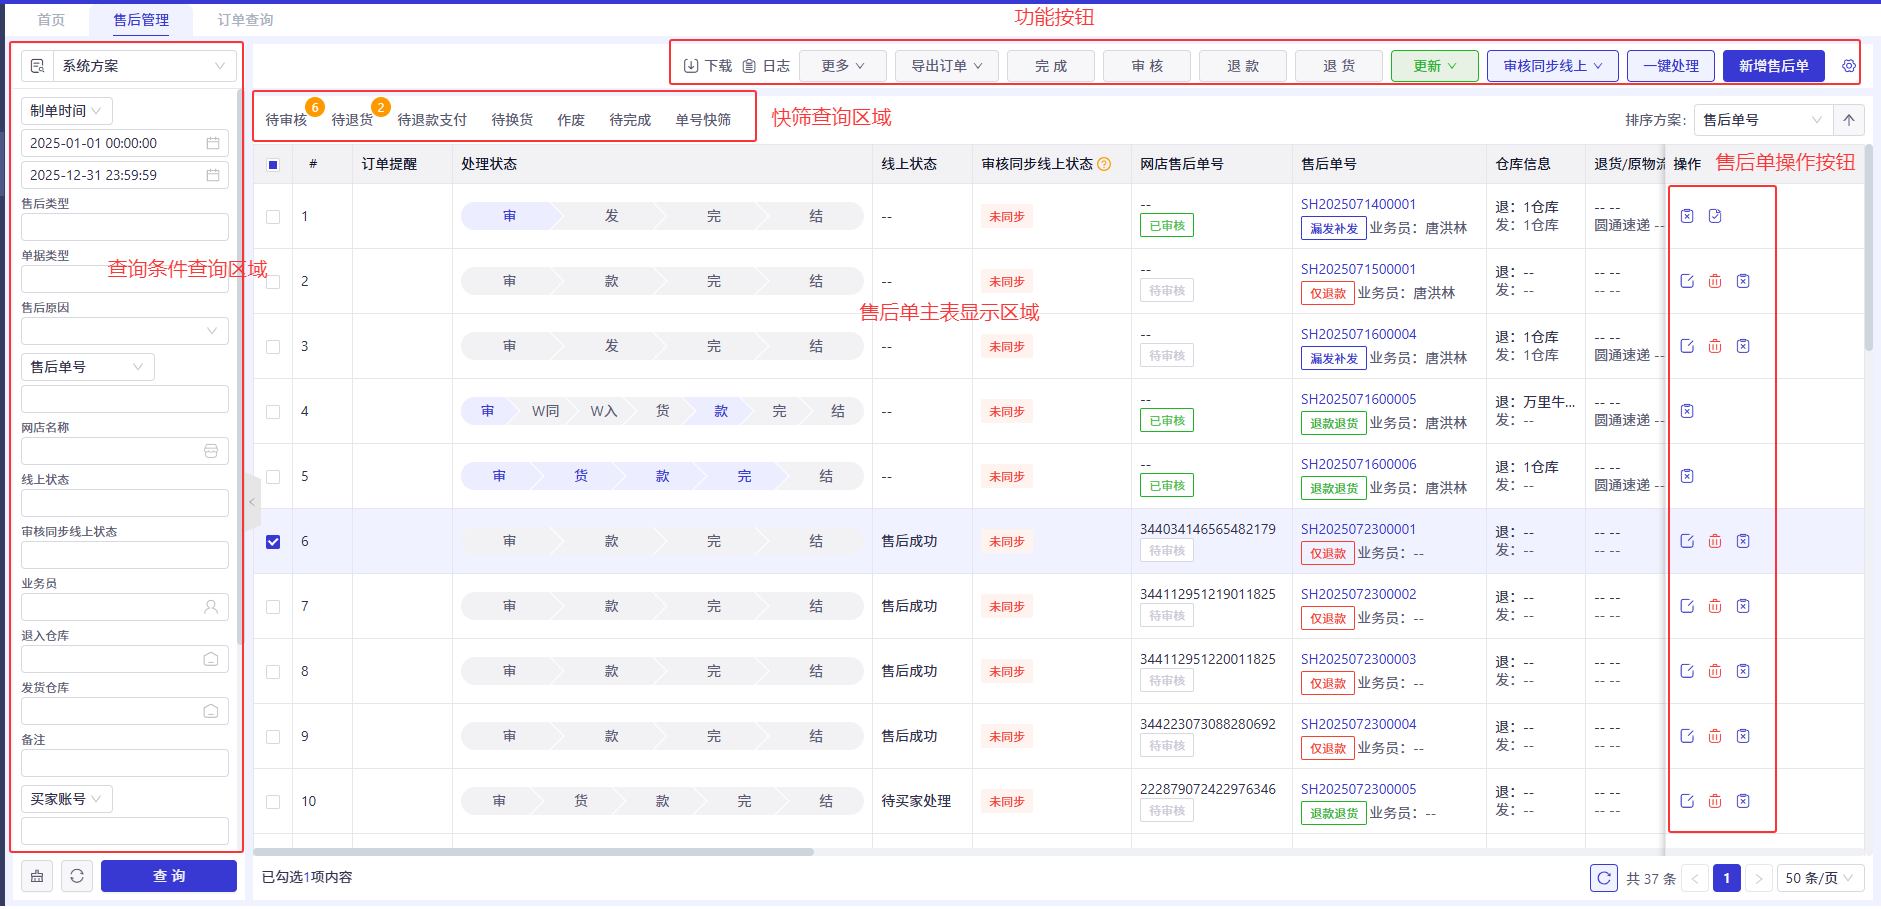Edit after-sale order SH2025071600004
The height and width of the screenshot is (909, 1881).
(x=1687, y=346)
